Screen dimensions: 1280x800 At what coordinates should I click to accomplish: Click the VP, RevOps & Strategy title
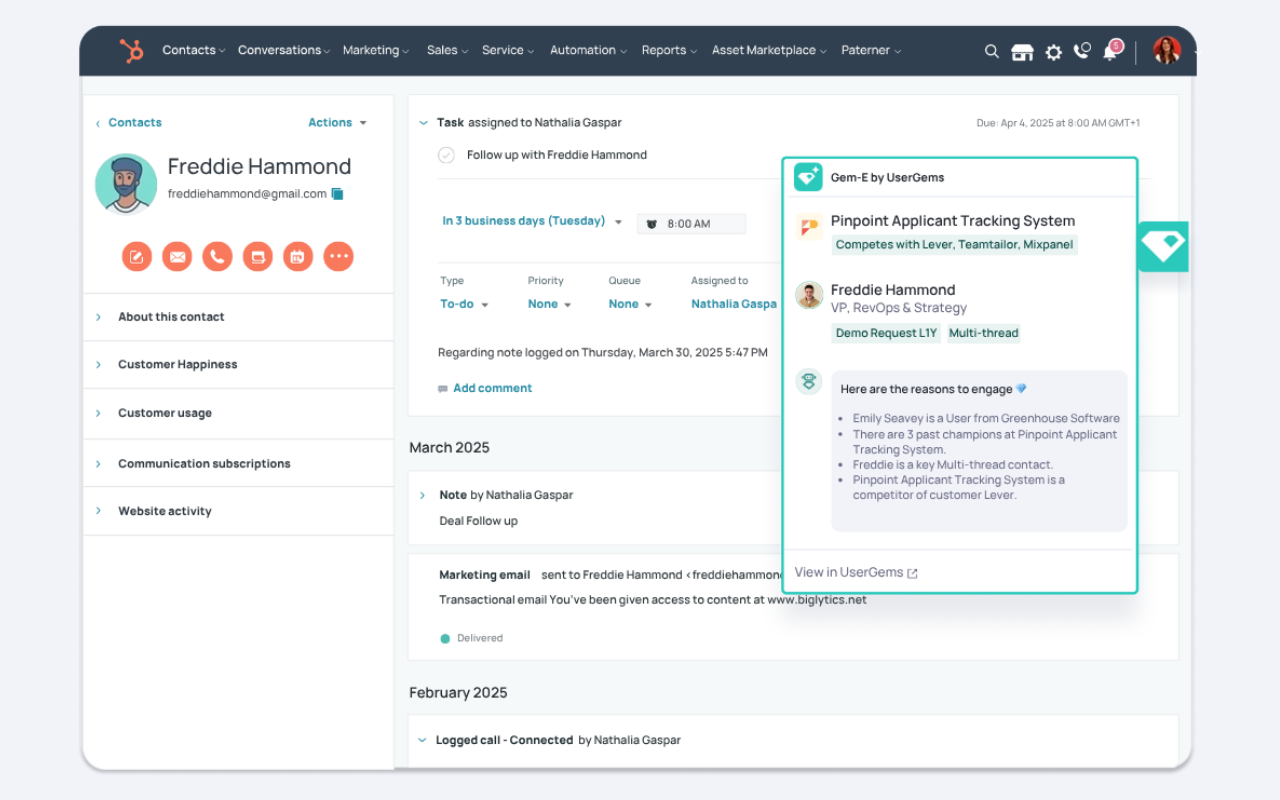899,308
